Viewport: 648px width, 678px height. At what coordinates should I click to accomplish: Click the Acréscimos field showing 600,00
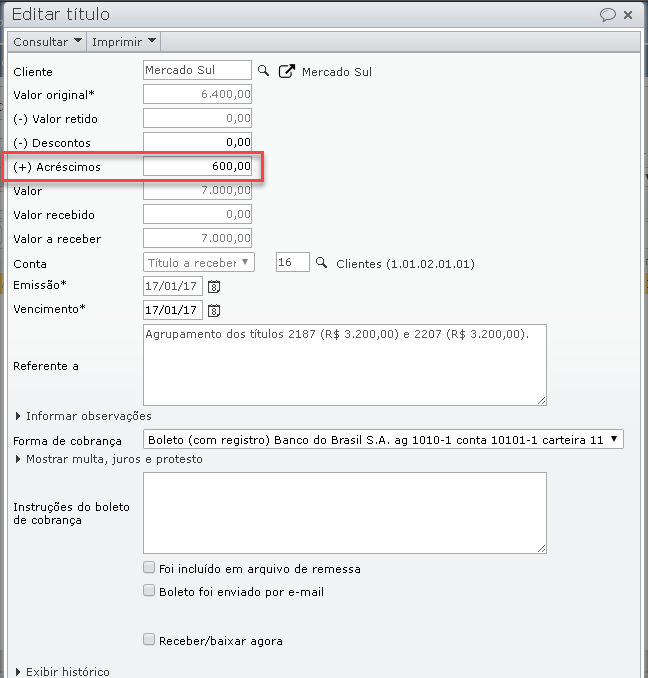tap(197, 166)
